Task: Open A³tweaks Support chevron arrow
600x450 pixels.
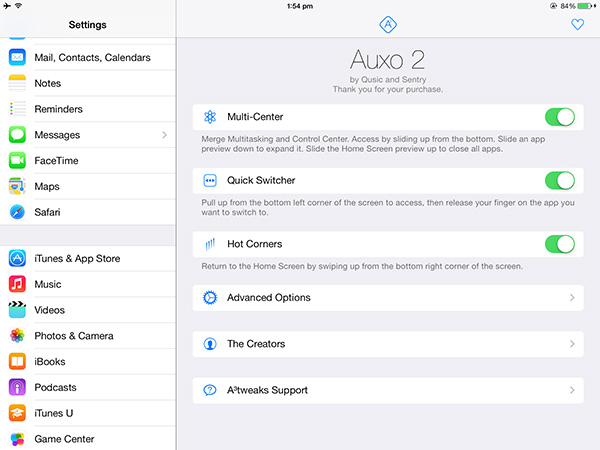Action: 572,390
